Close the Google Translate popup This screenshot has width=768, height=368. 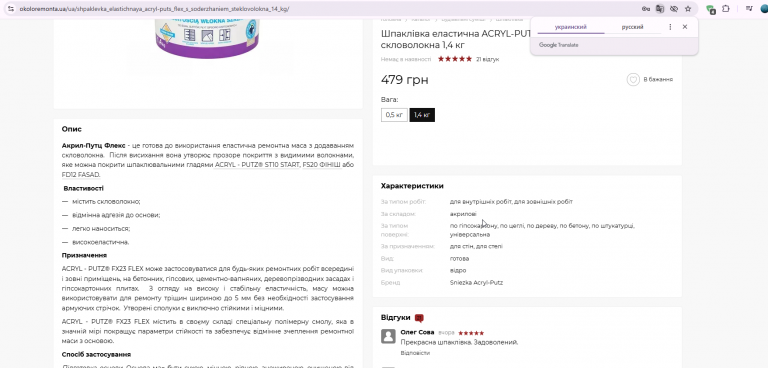tap(685, 27)
